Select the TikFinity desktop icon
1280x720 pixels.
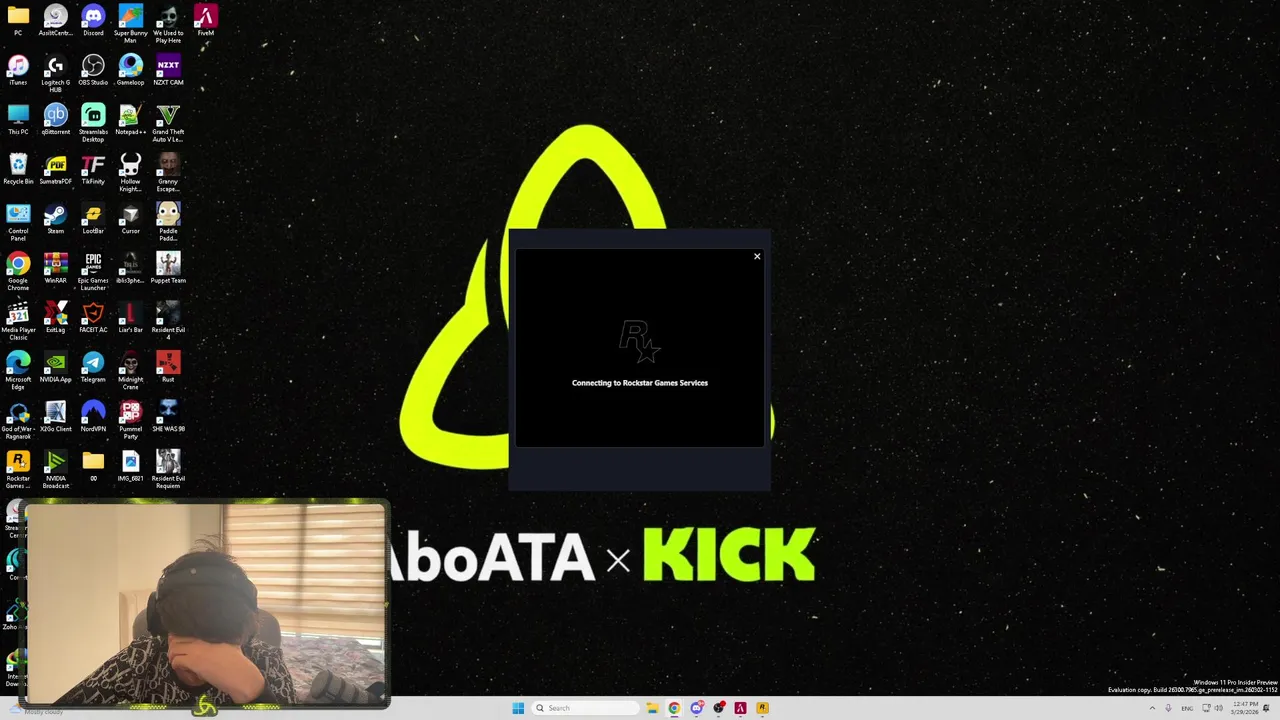click(93, 170)
